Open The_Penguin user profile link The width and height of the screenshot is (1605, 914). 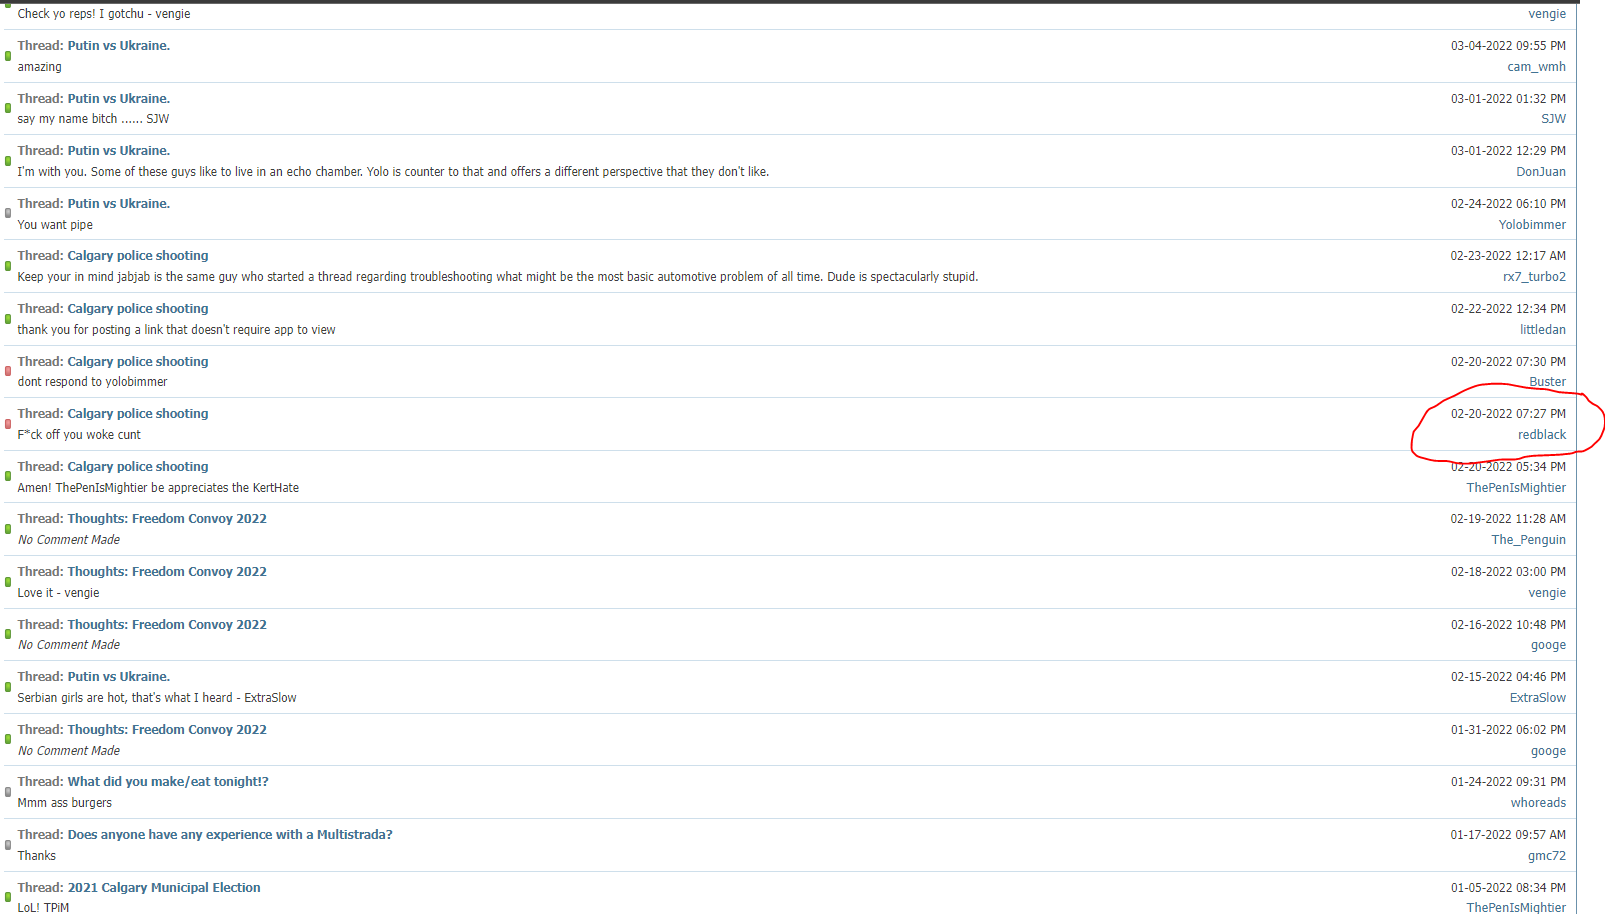pyautogui.click(x=1529, y=540)
